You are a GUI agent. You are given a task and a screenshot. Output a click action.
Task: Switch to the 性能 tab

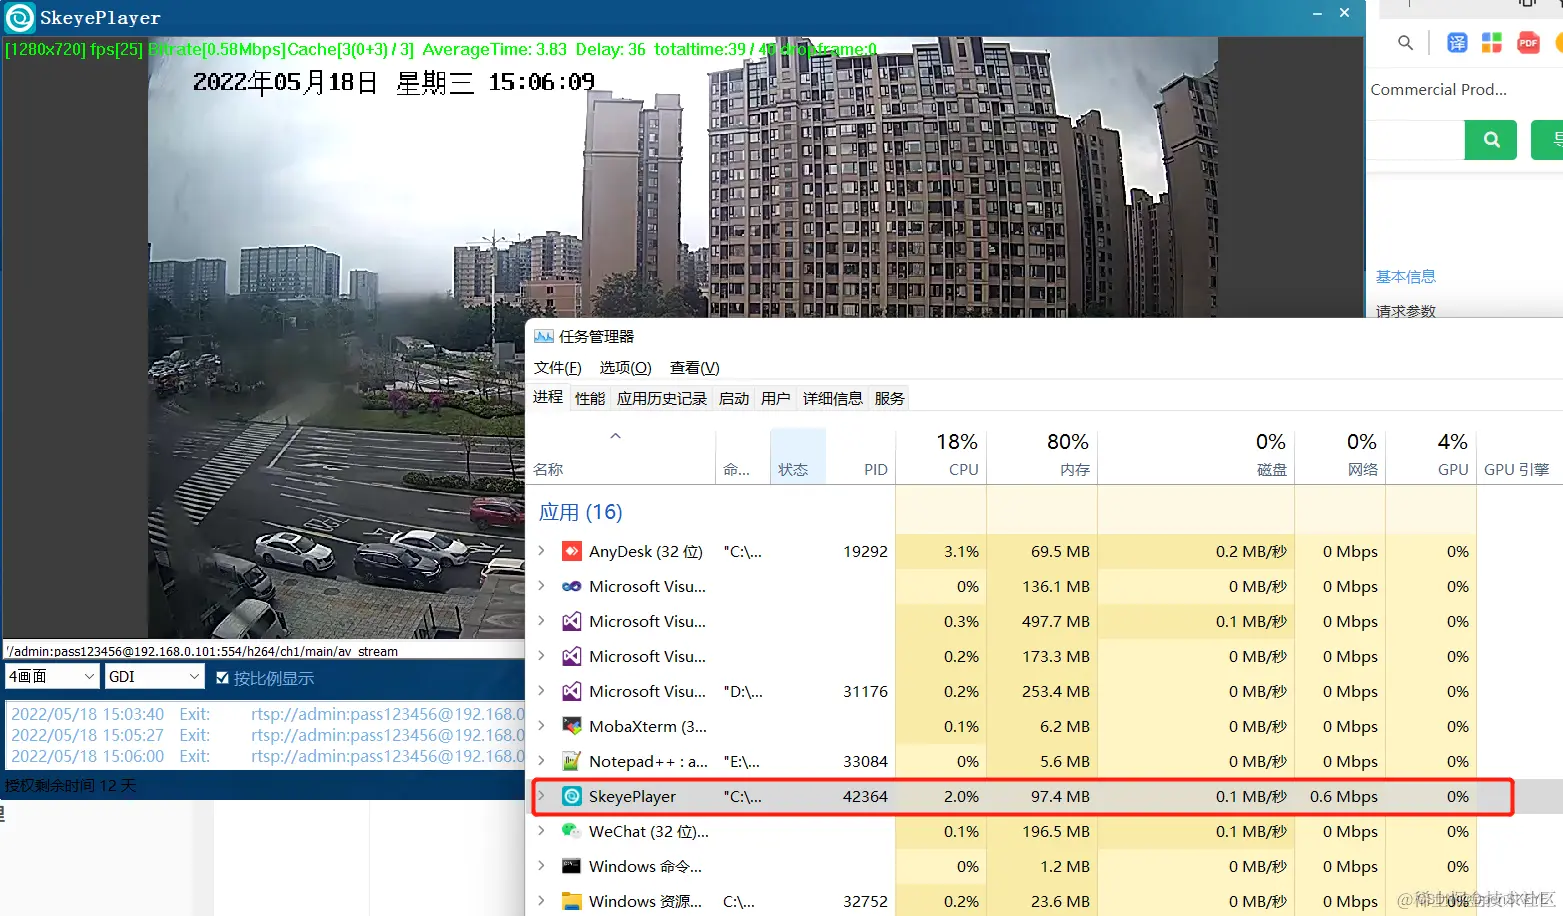coord(590,398)
